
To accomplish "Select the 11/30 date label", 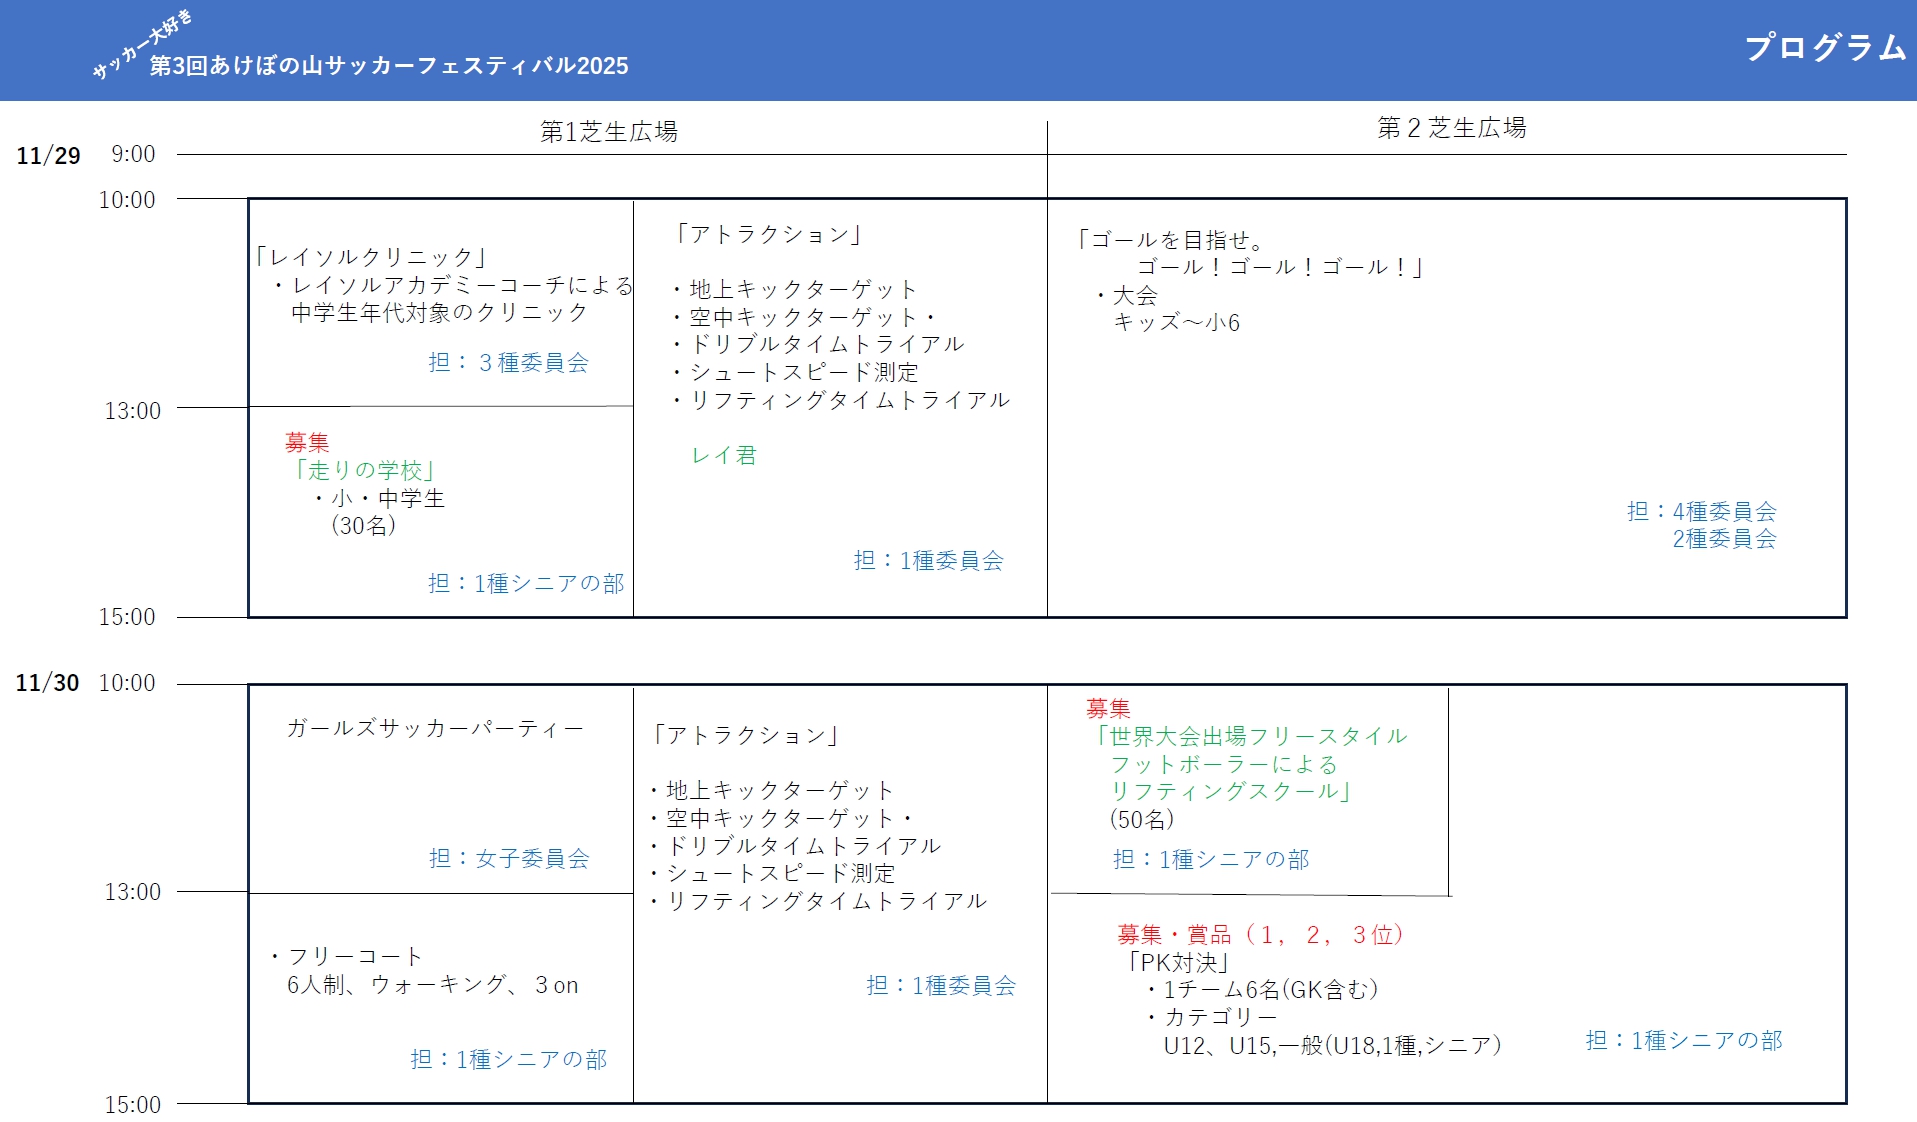I will point(47,683).
